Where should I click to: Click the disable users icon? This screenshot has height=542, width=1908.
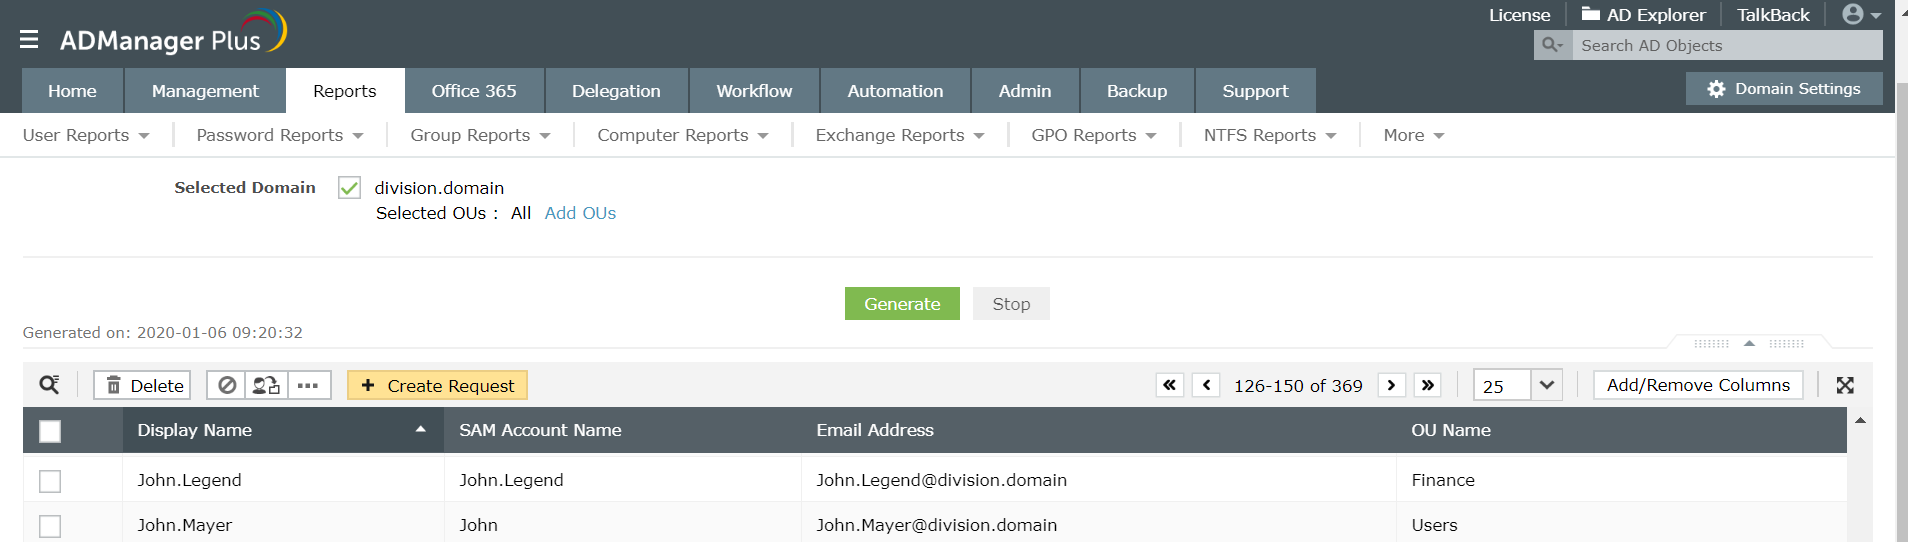tap(228, 385)
